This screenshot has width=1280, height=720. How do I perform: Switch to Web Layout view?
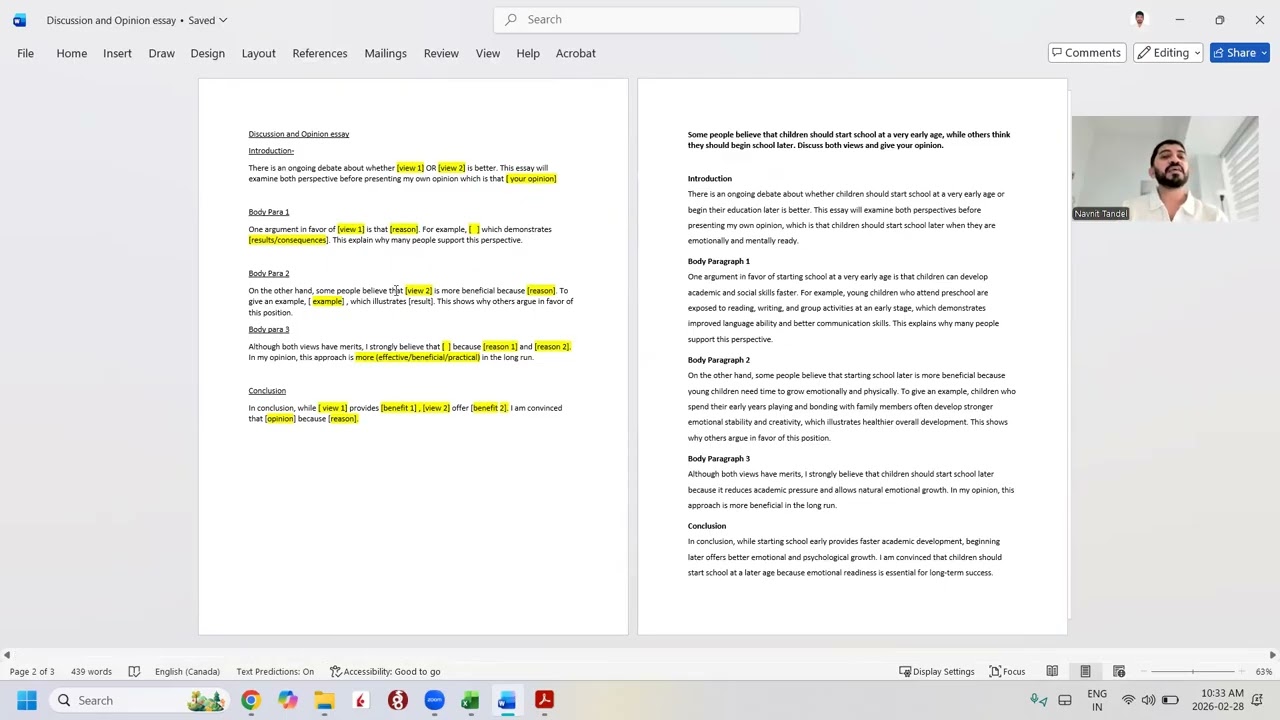coord(1119,671)
